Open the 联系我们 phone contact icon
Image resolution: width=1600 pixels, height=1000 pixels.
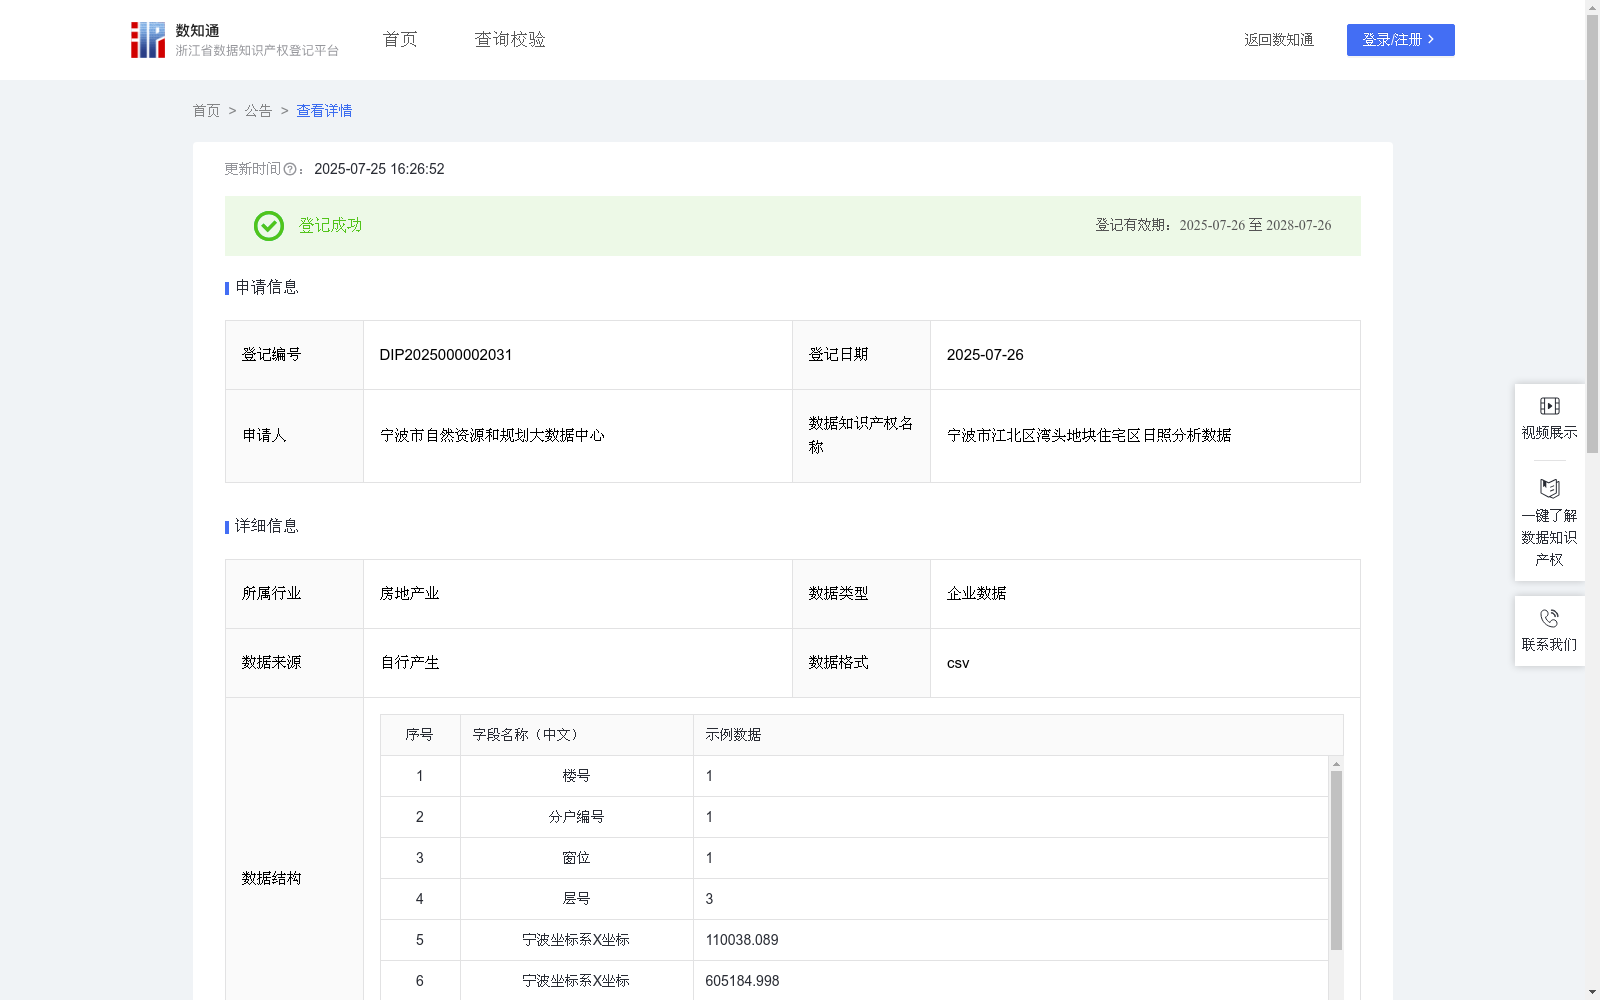[x=1549, y=617]
